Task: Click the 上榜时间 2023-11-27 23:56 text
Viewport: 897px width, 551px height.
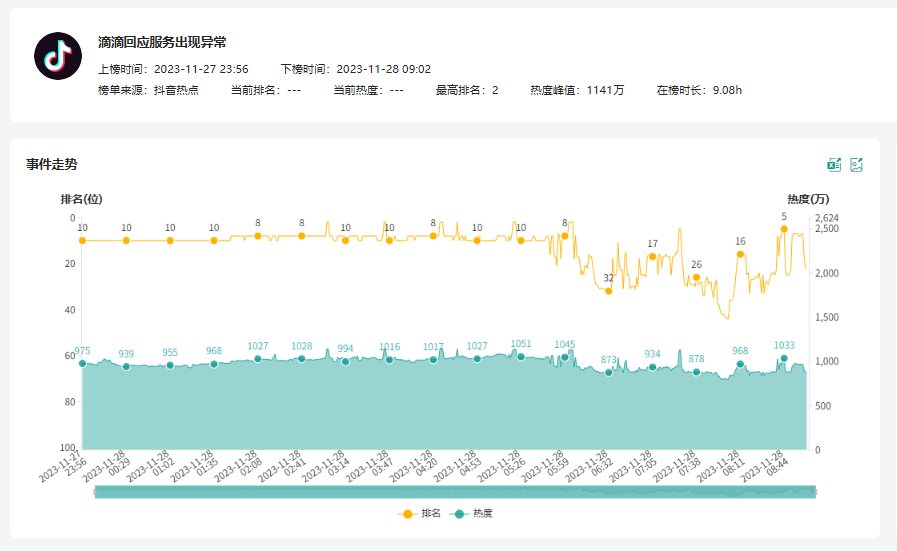Action: point(173,69)
